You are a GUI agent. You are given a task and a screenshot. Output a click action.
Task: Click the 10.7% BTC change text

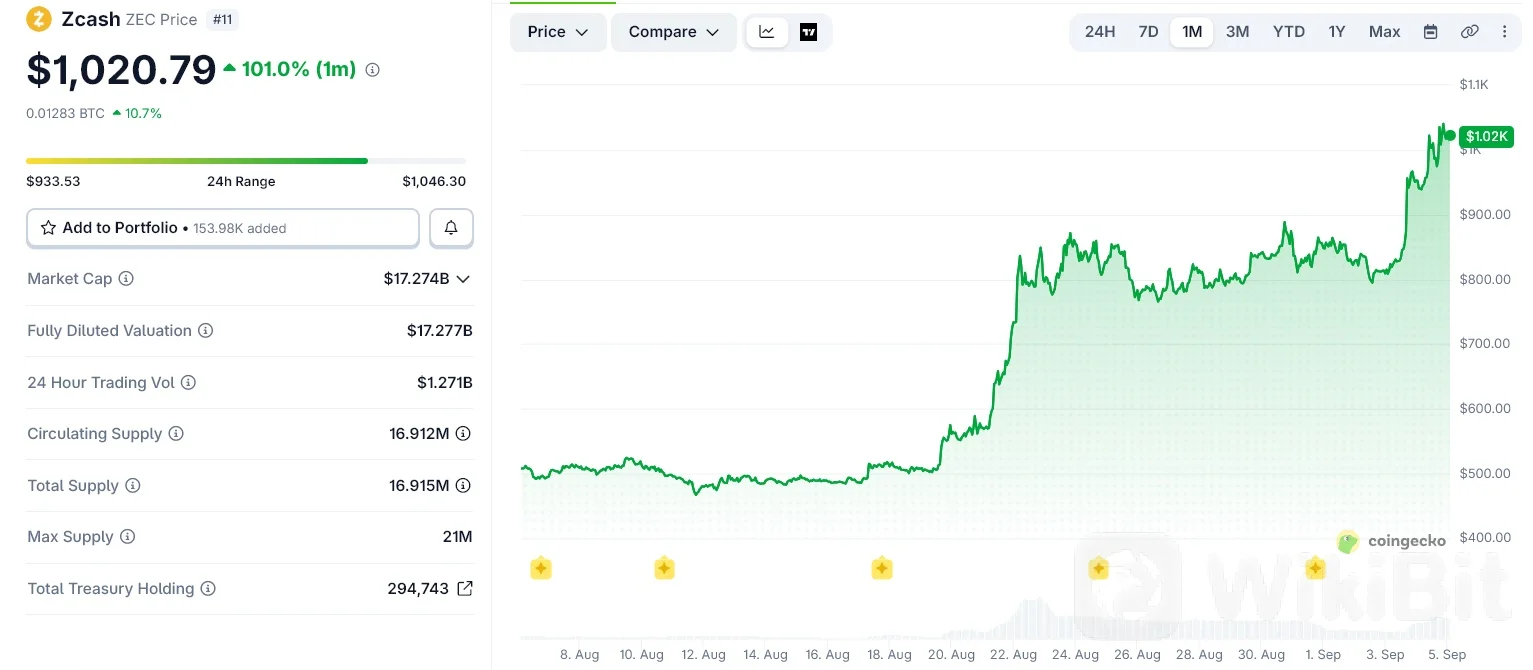[143, 113]
